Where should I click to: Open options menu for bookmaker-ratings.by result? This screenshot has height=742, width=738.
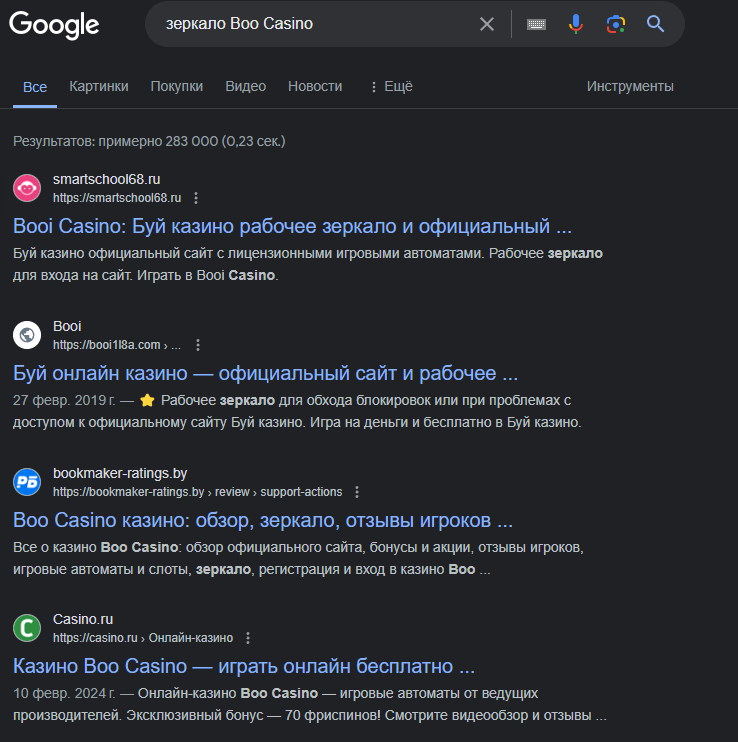coord(357,492)
